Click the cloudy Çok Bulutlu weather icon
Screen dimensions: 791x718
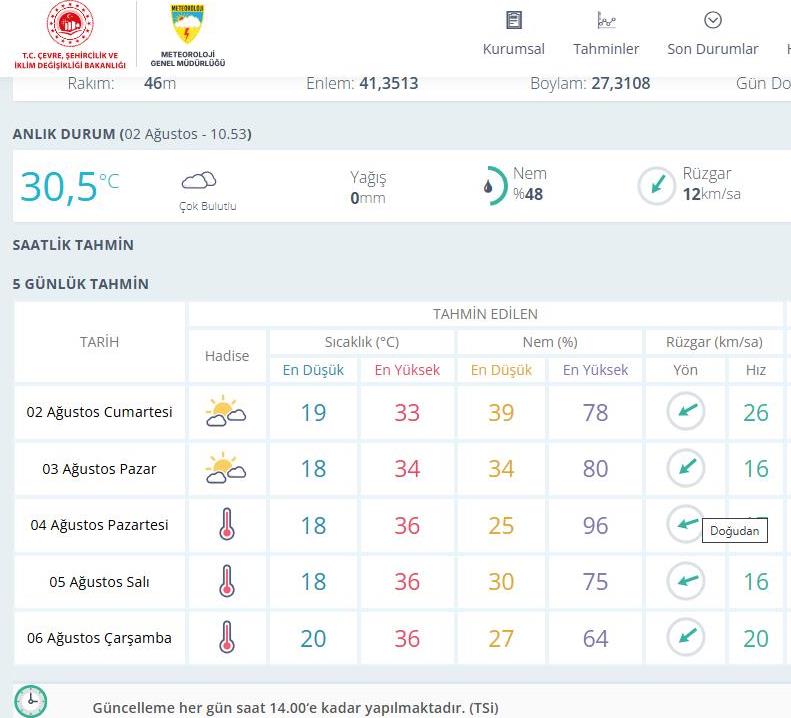(x=199, y=180)
